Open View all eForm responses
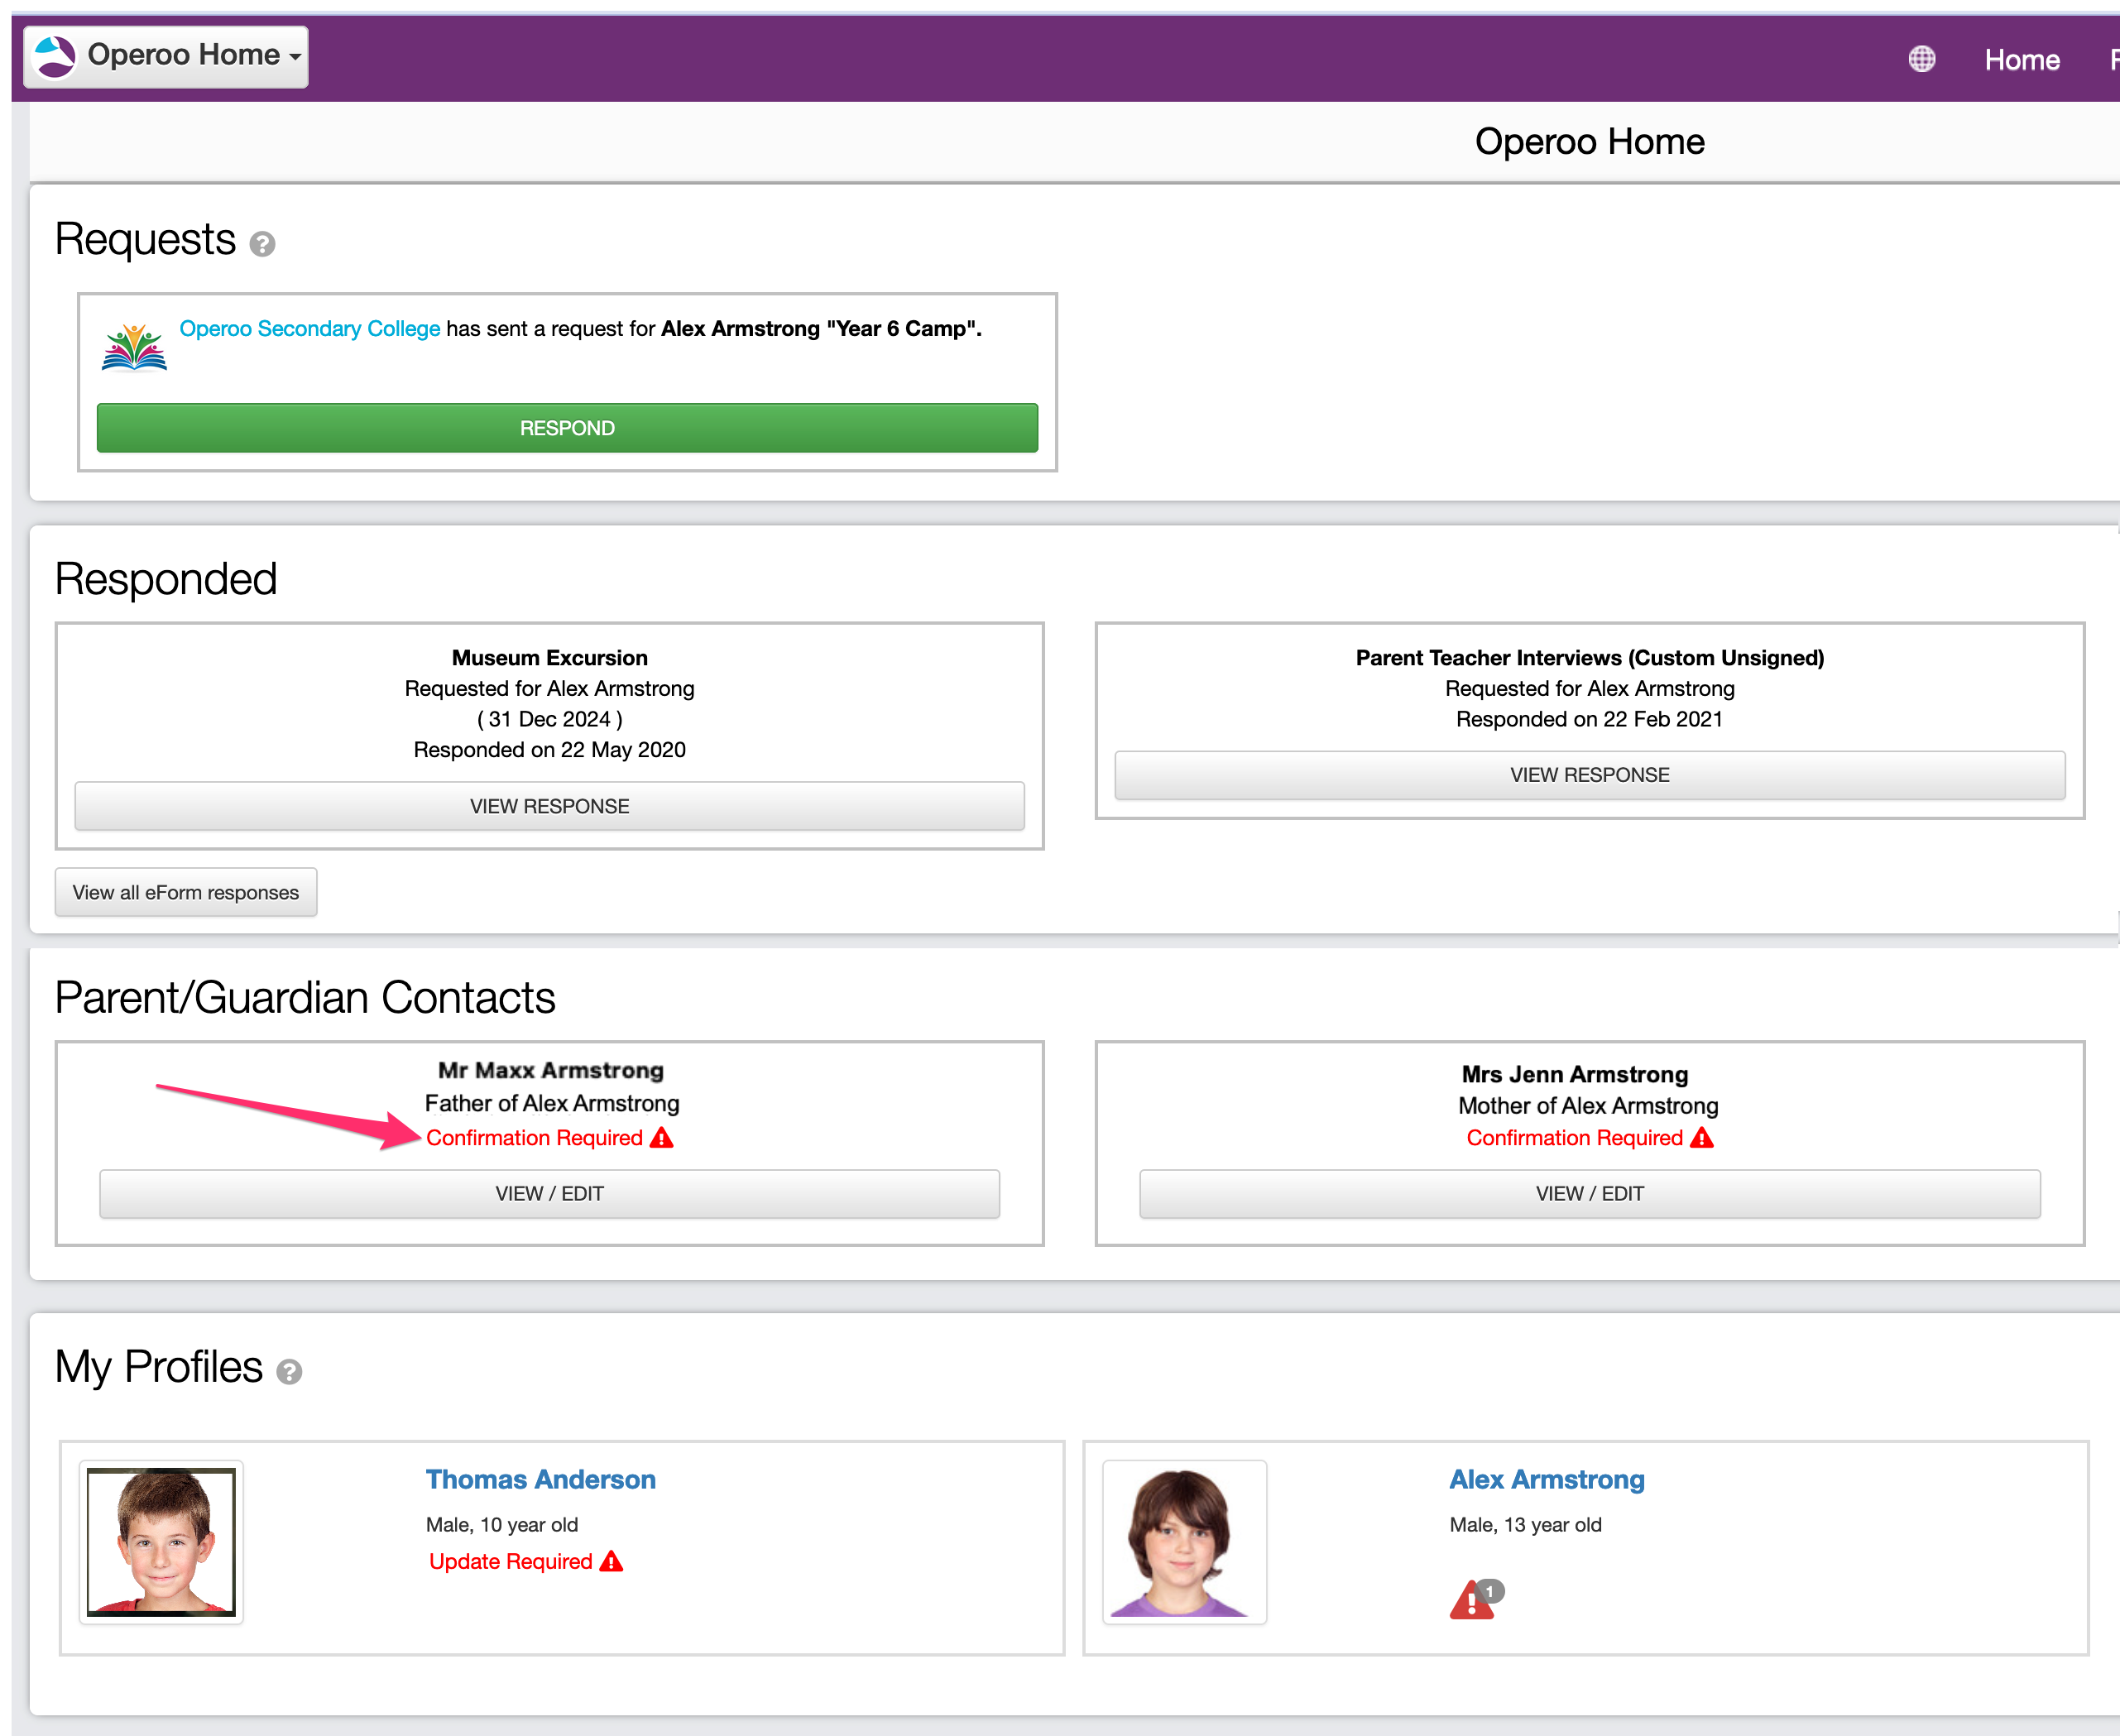The image size is (2120, 1736). click(x=186, y=892)
